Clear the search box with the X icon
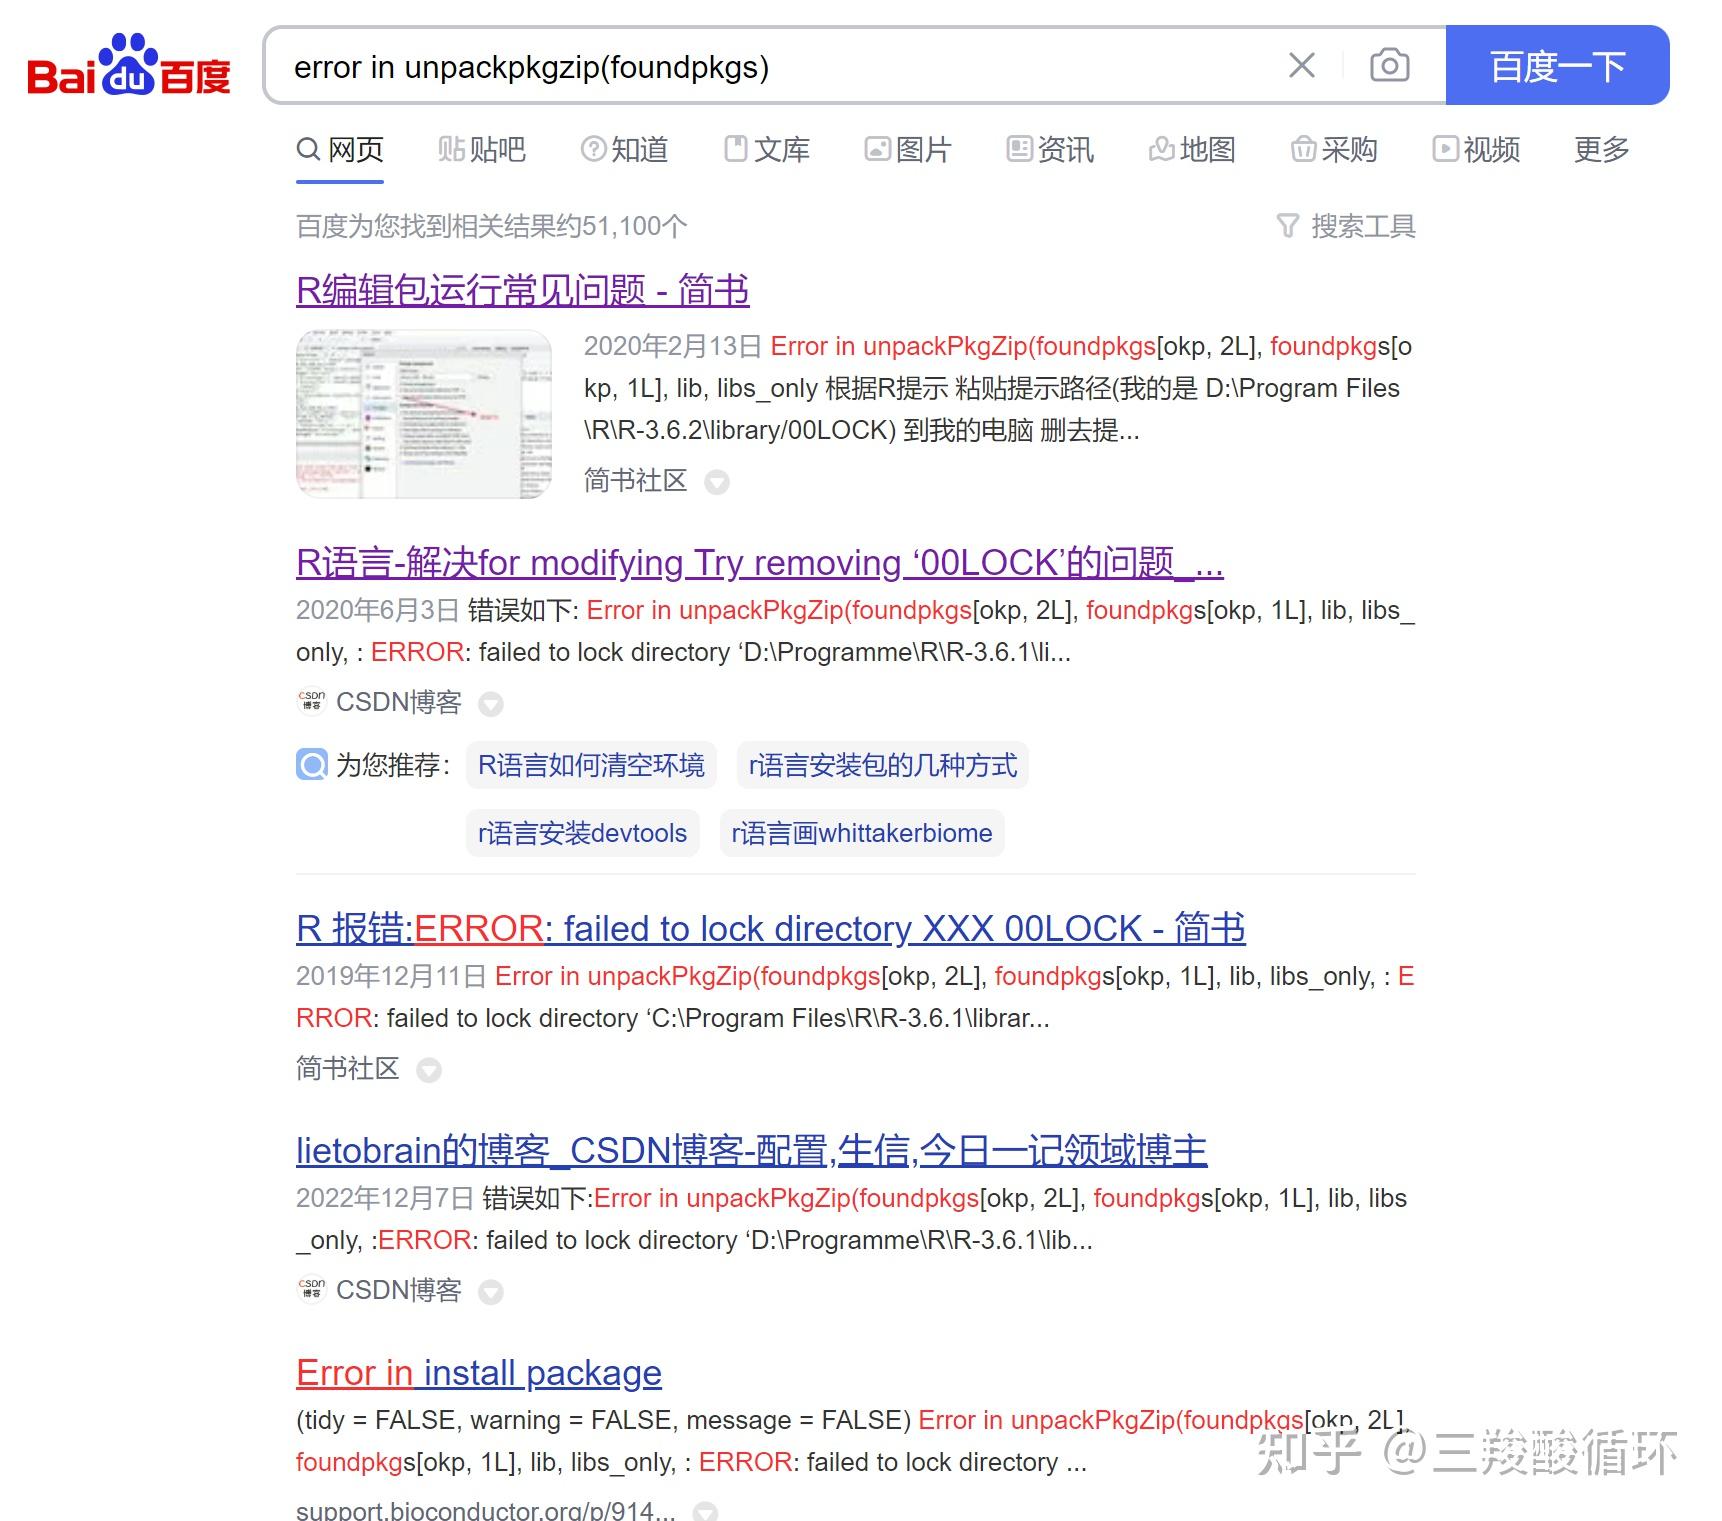 pos(1301,66)
